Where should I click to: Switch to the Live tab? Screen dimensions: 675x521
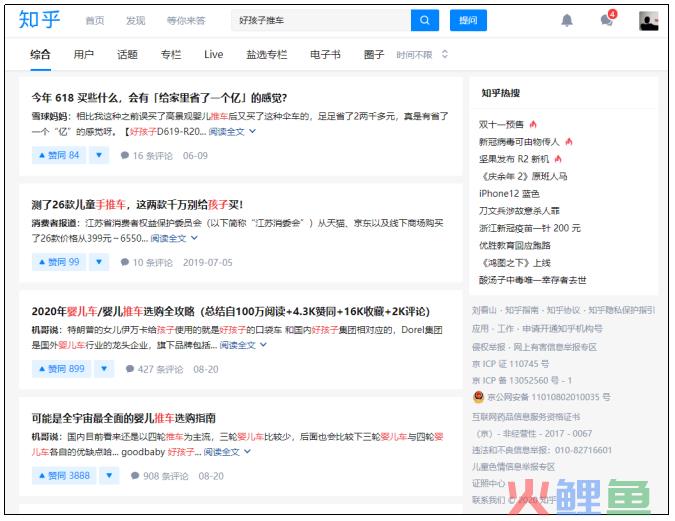click(214, 55)
